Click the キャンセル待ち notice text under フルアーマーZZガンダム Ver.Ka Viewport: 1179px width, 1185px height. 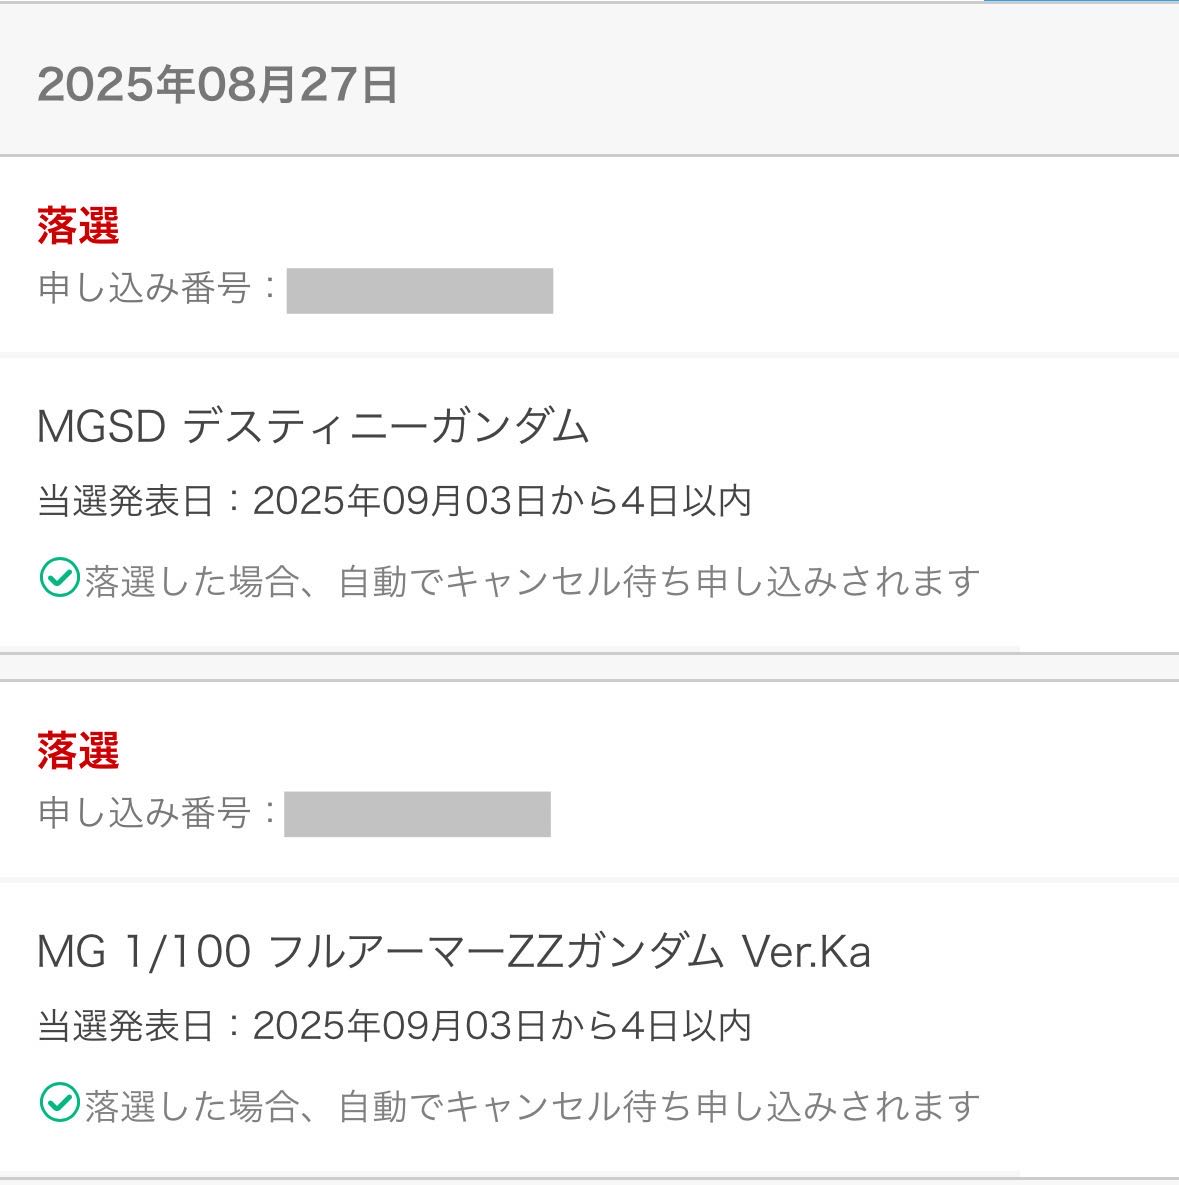pos(532,1106)
